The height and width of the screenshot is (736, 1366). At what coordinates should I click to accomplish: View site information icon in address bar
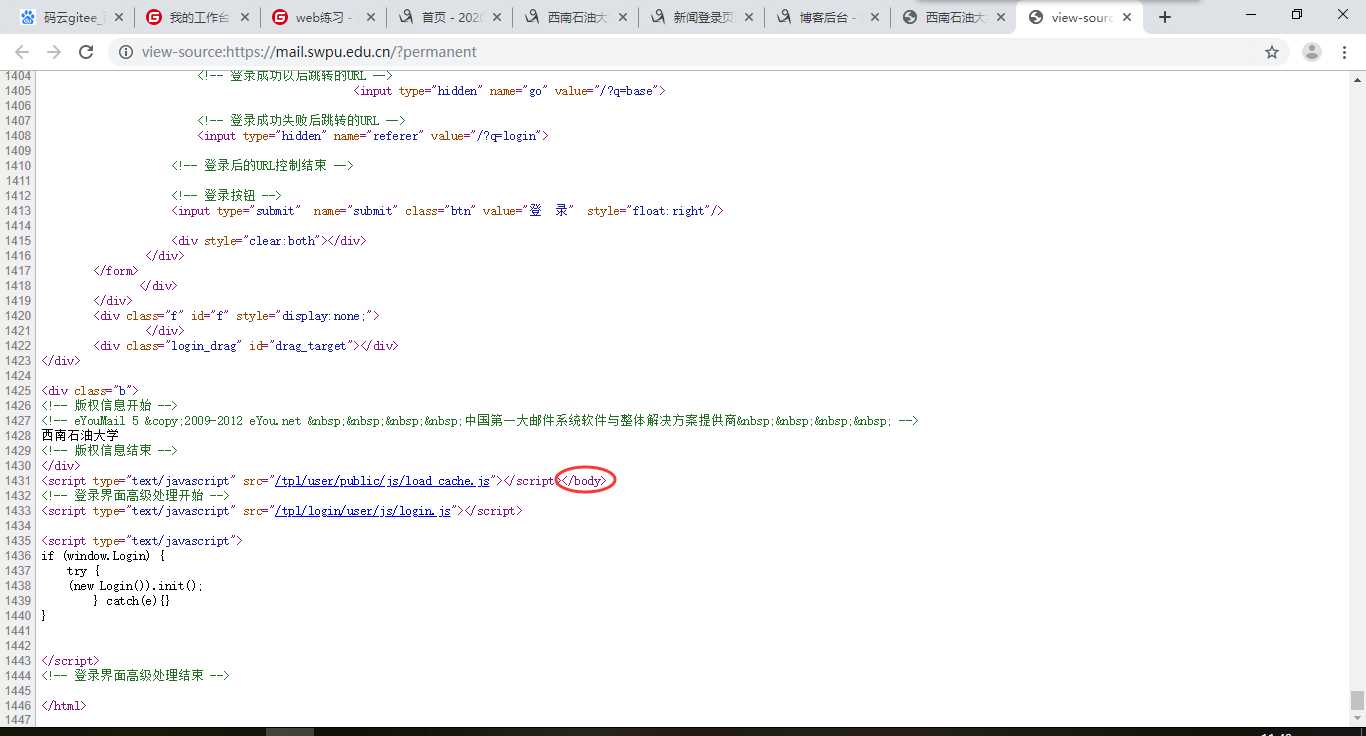tap(127, 52)
